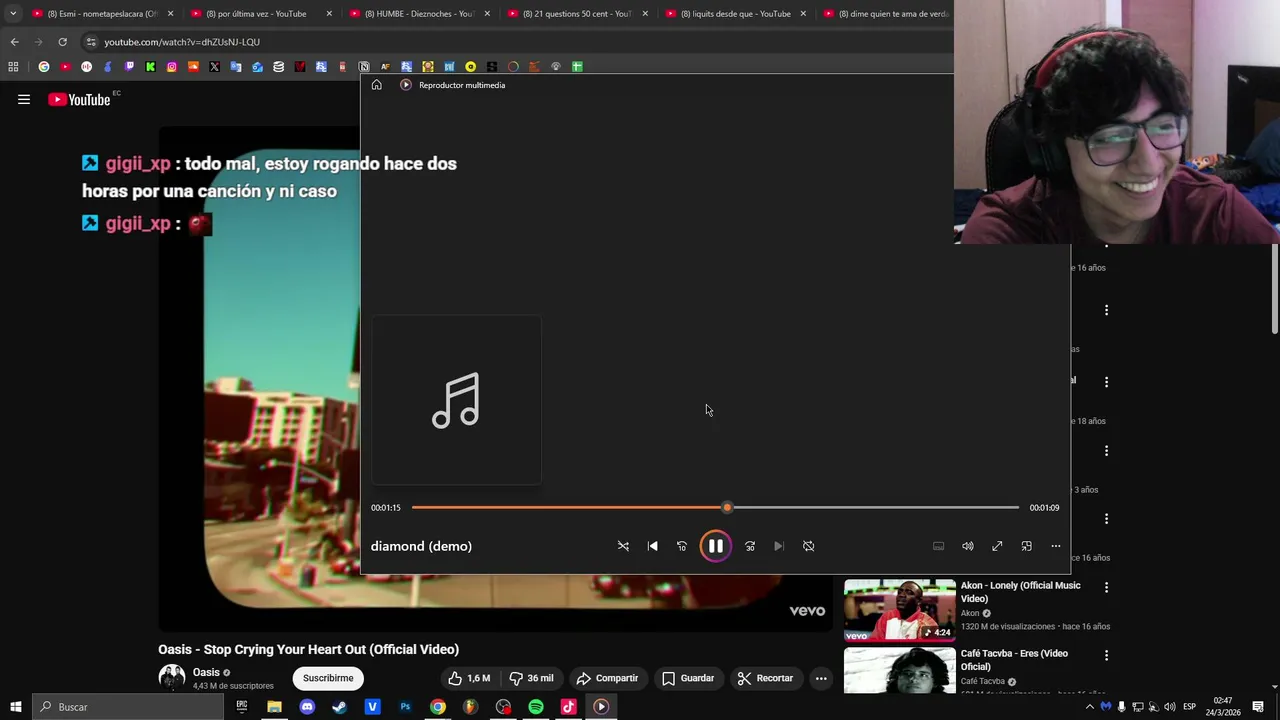The image size is (1280, 720).
Task: Toggle shuffle in media player
Action: 623,546
